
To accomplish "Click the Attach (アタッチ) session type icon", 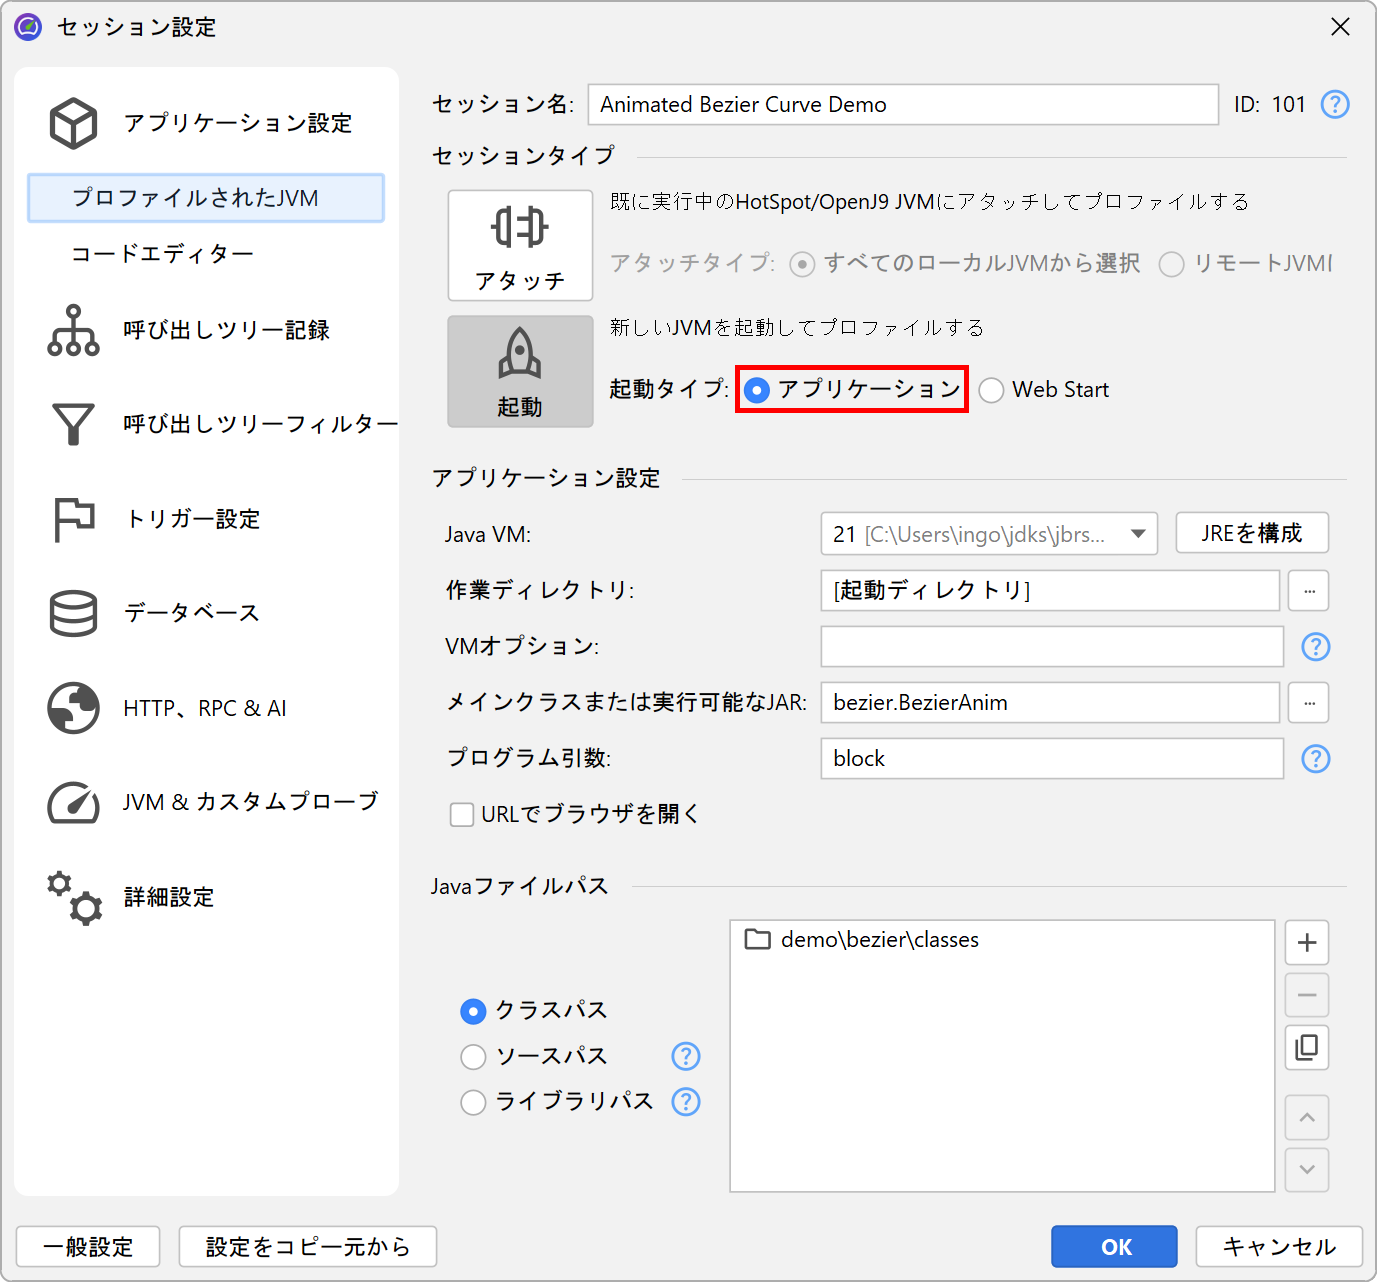I will [520, 228].
